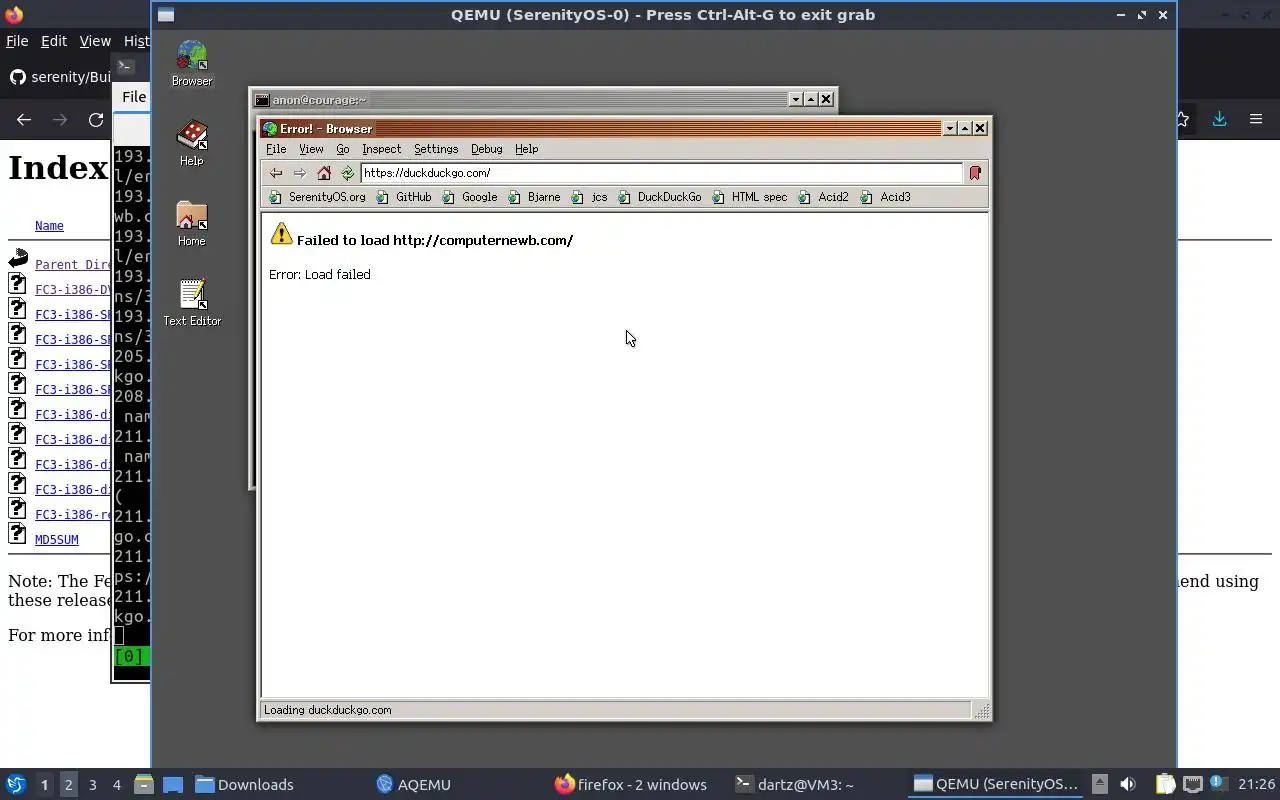Click status text 'Loading duckduckgo.com'

[328, 710]
